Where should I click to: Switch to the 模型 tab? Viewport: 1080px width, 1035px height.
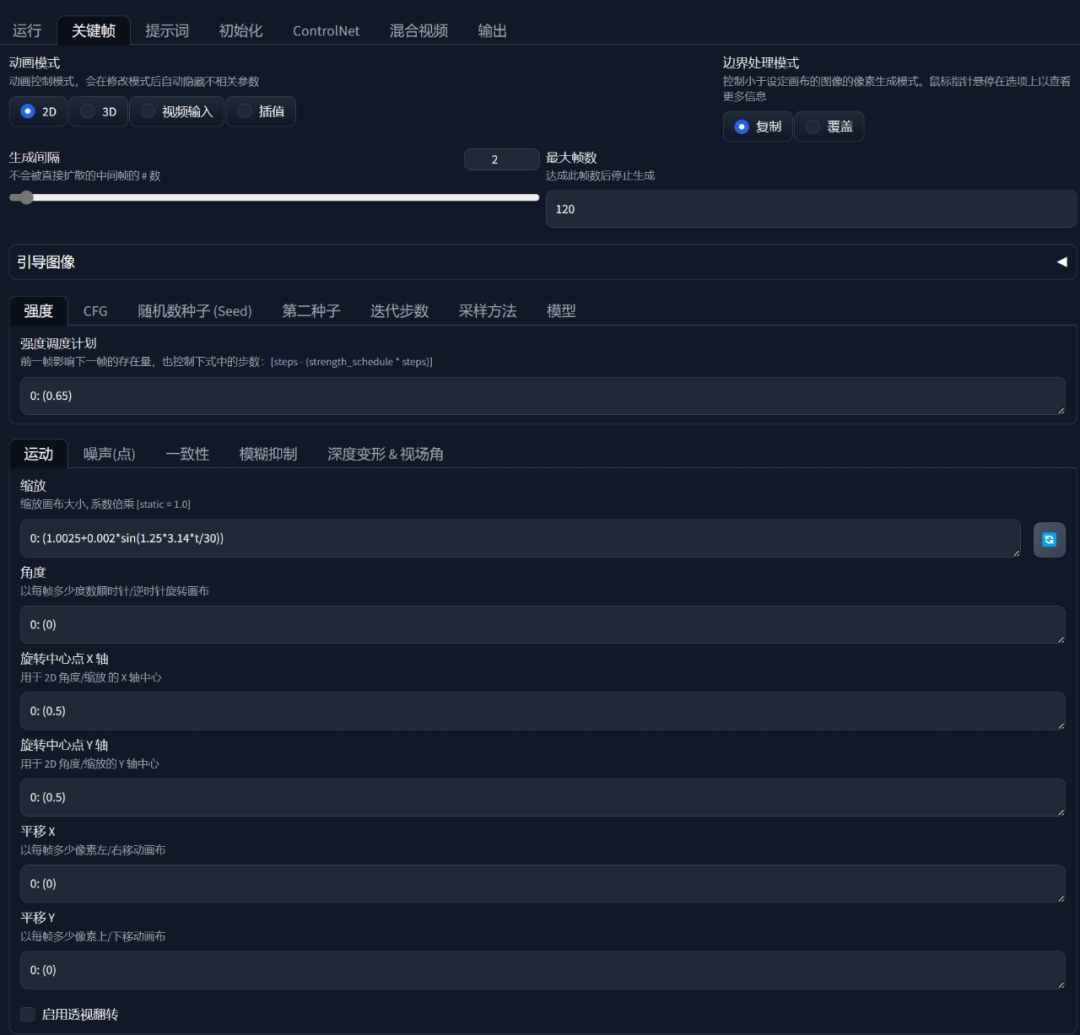tap(561, 311)
